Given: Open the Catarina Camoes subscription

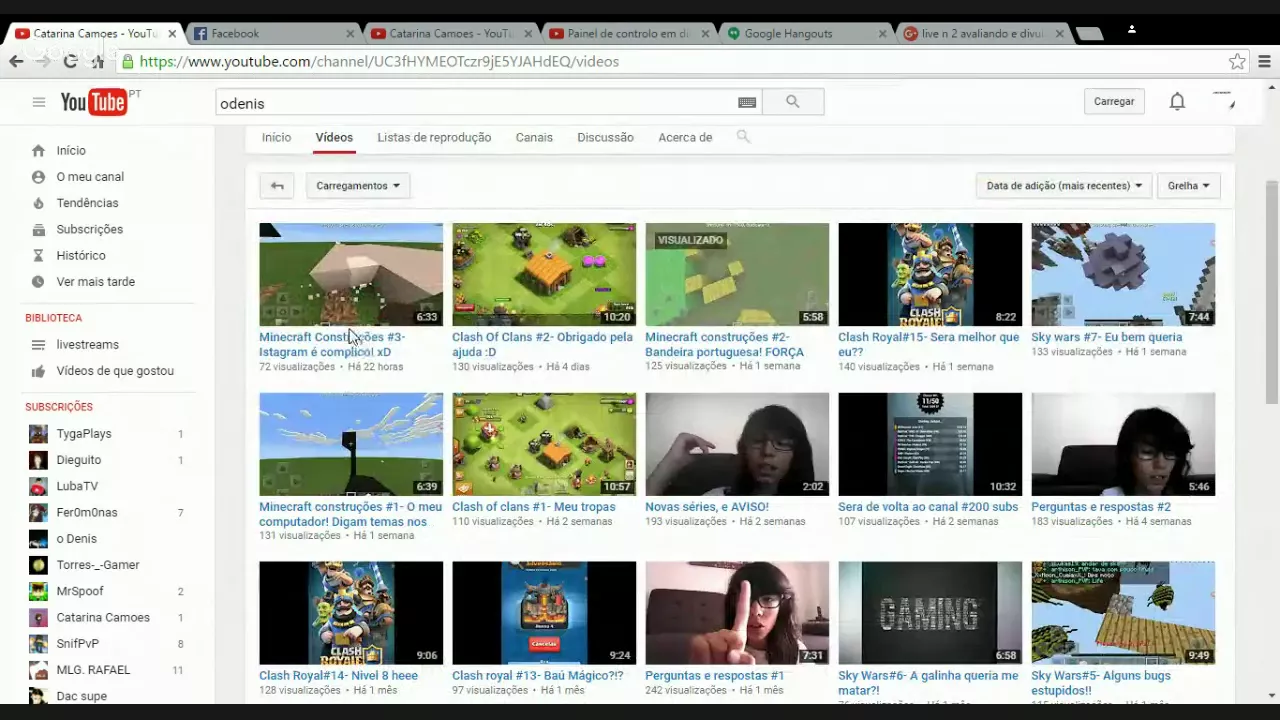Looking at the screenshot, I should (105, 617).
